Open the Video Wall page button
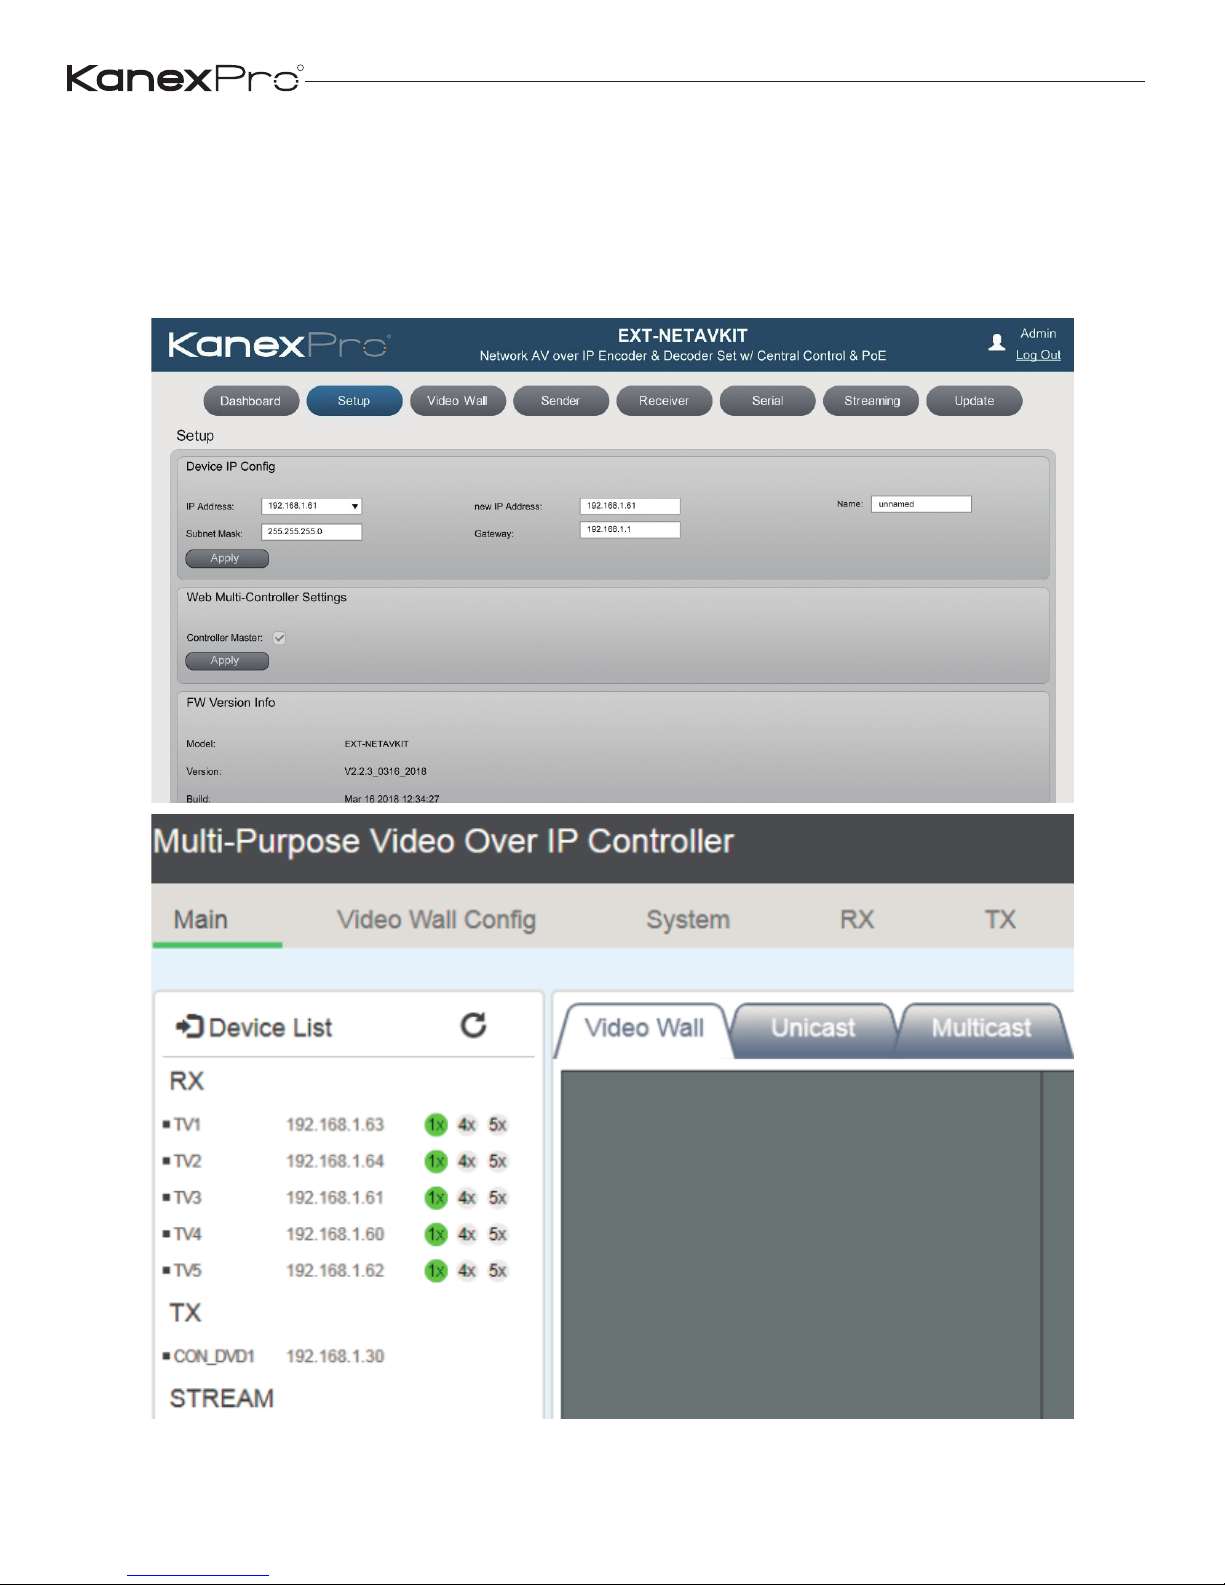1225x1585 pixels. click(x=457, y=401)
